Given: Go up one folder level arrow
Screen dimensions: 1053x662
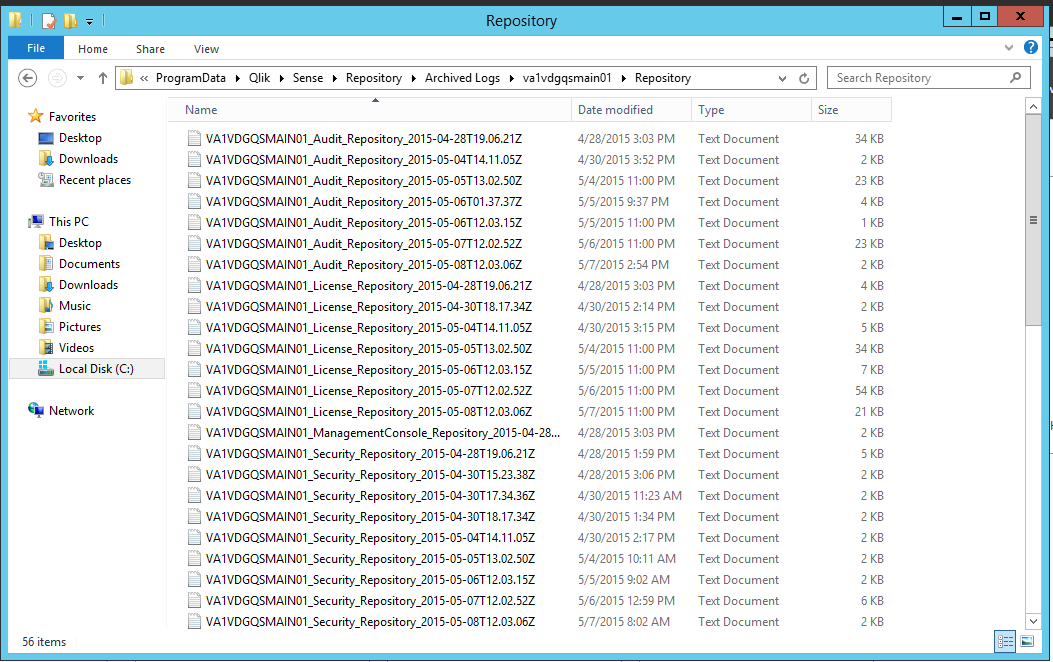Looking at the screenshot, I should (103, 78).
